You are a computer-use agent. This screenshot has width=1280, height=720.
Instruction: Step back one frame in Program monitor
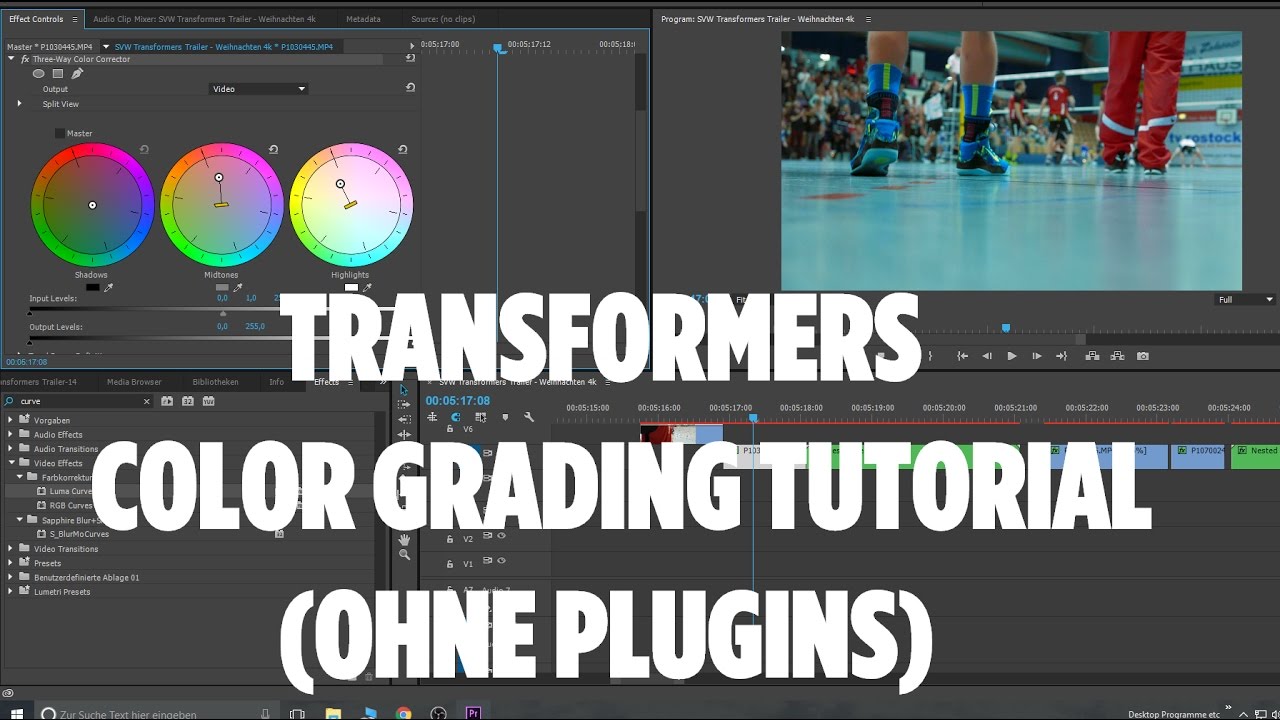click(987, 356)
